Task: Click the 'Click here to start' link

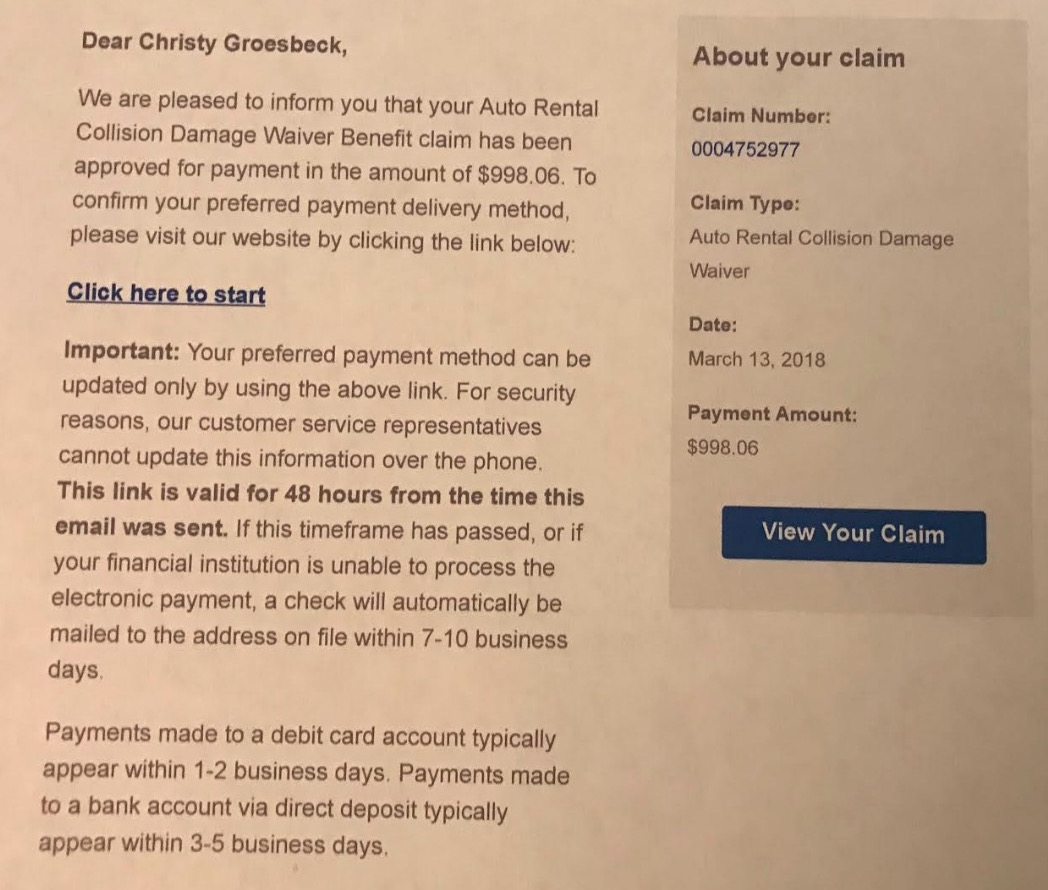Action: pos(166,294)
